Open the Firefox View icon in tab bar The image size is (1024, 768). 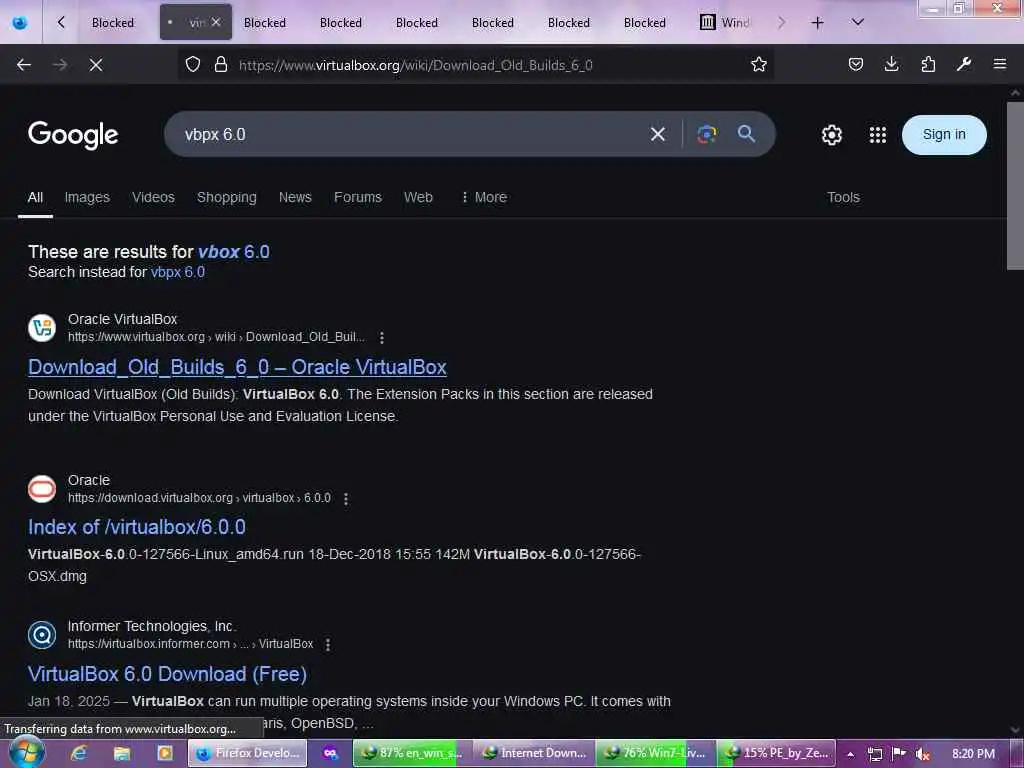20,23
